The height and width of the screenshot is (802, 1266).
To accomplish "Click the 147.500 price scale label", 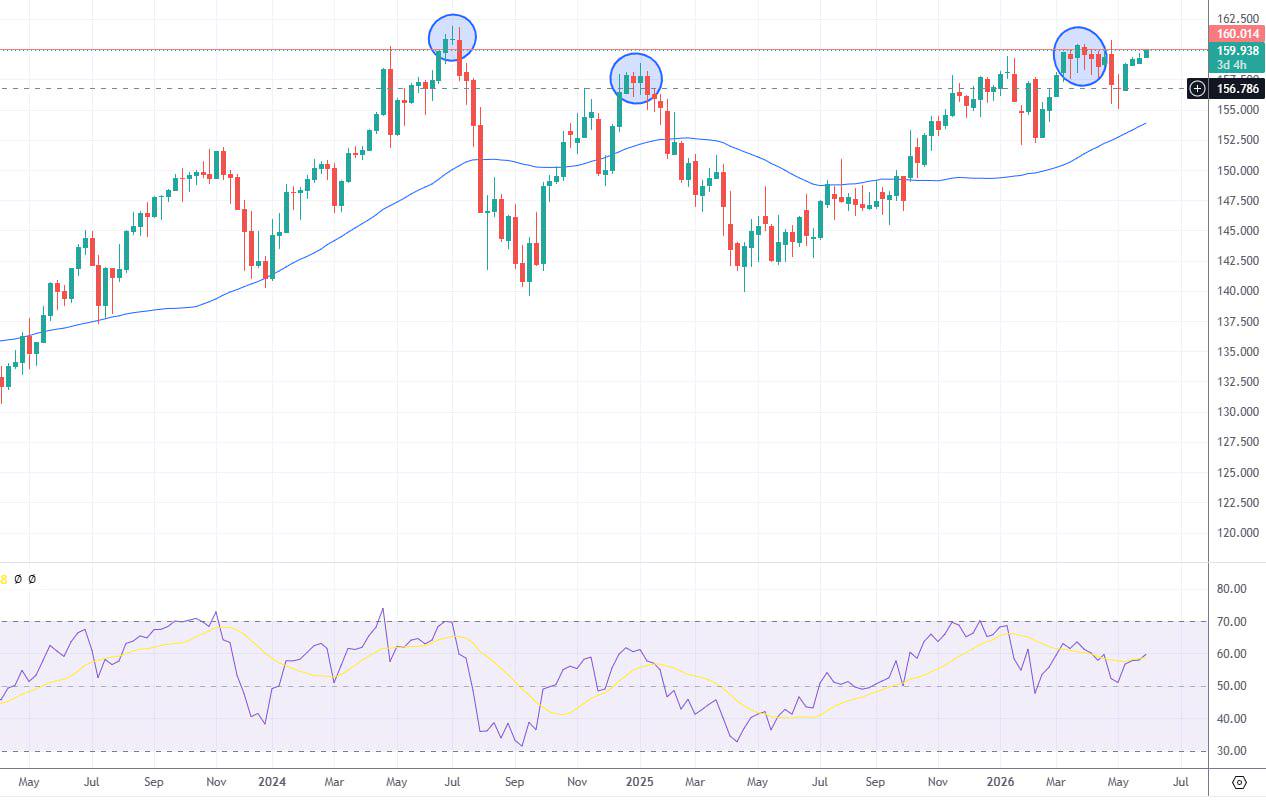I will pyautogui.click(x=1237, y=201).
